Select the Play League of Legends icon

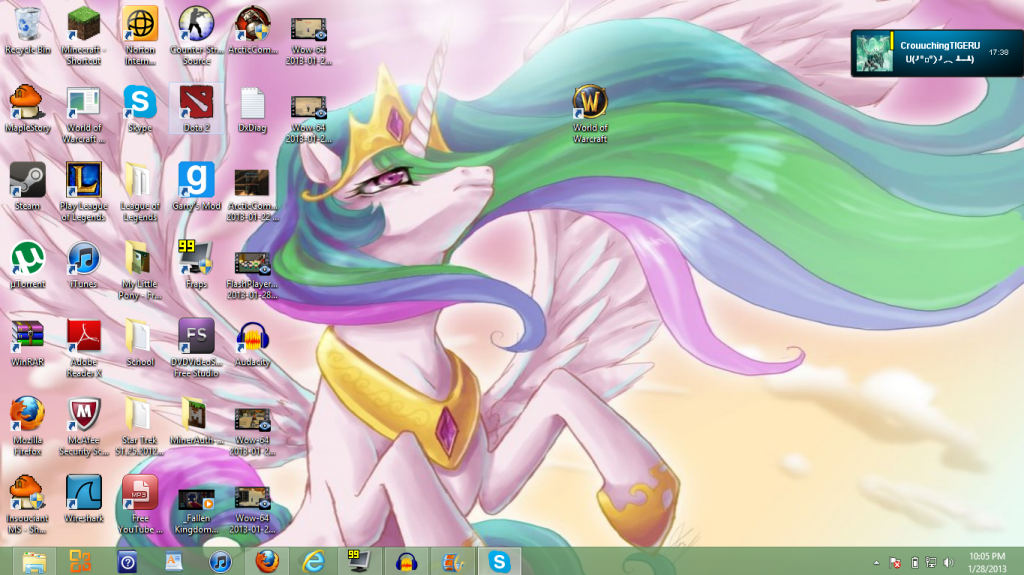point(84,192)
